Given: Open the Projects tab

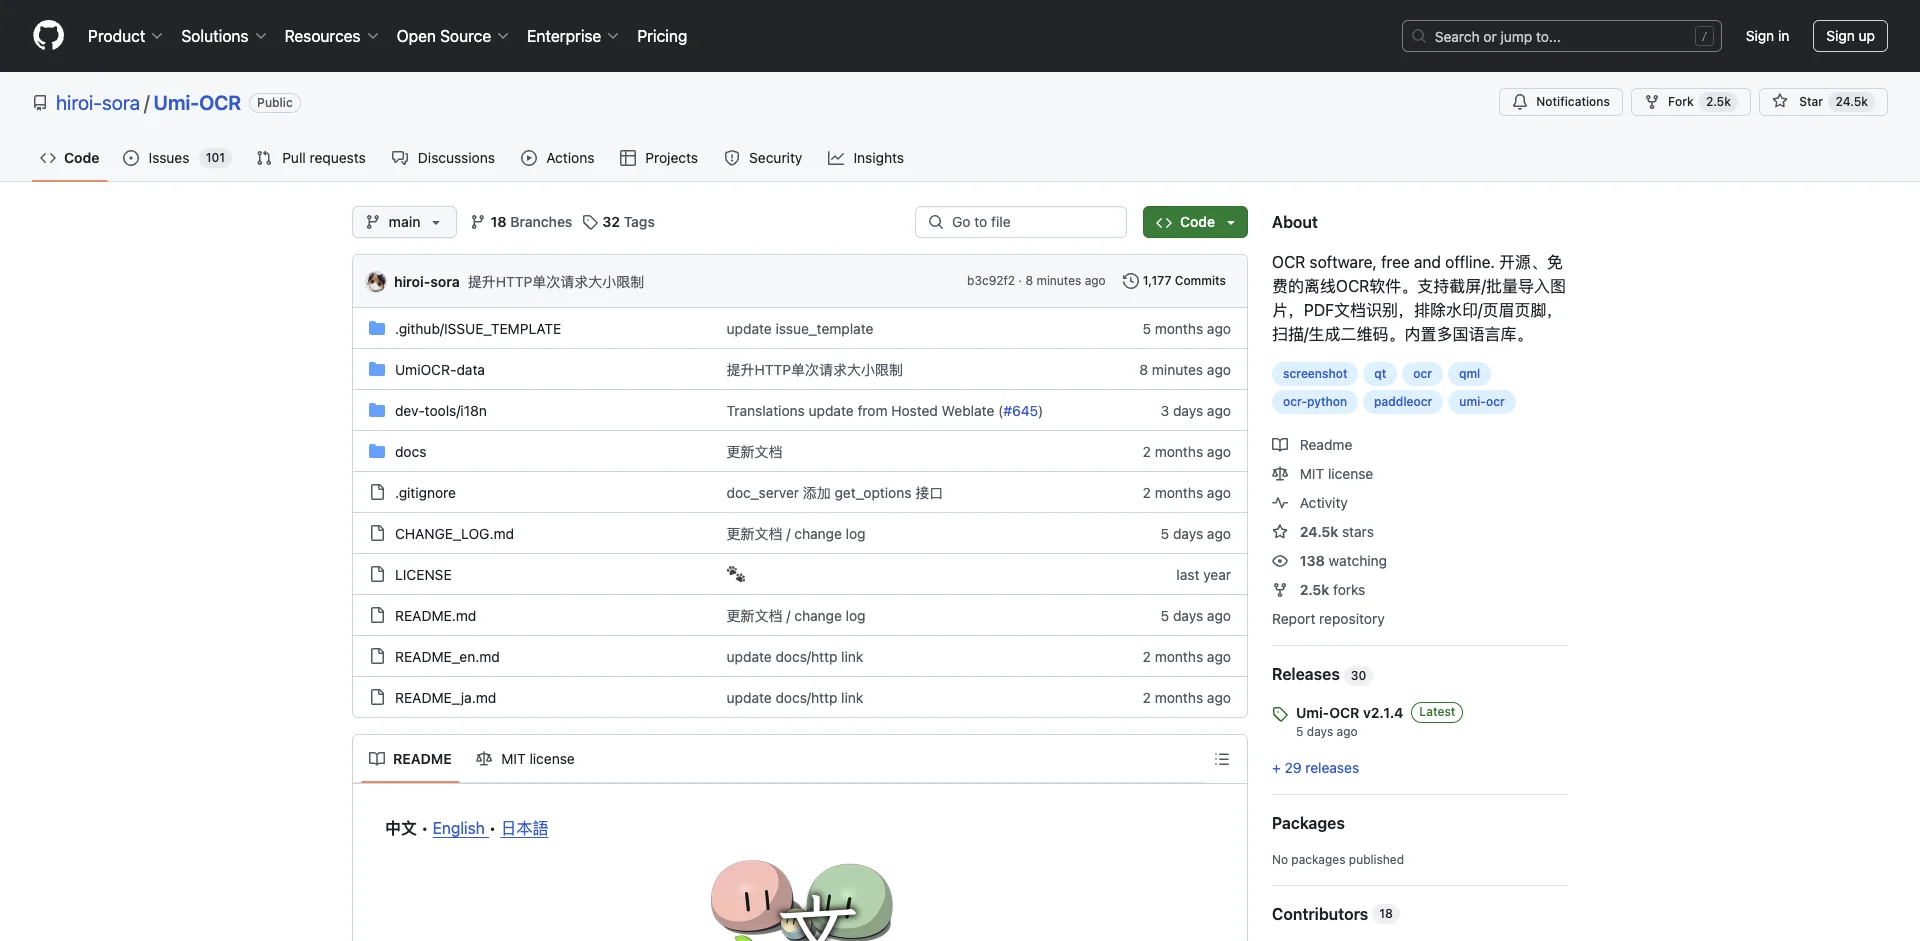Looking at the screenshot, I should (x=659, y=158).
